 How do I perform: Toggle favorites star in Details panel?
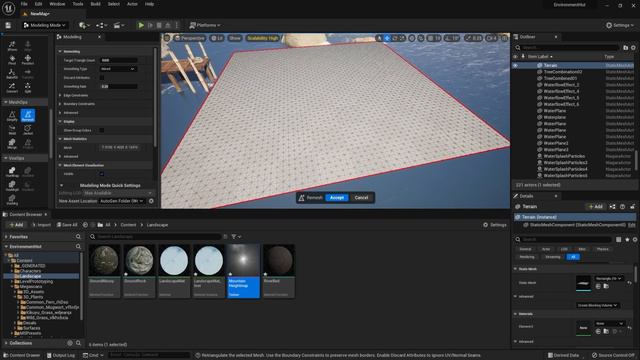[627, 240]
